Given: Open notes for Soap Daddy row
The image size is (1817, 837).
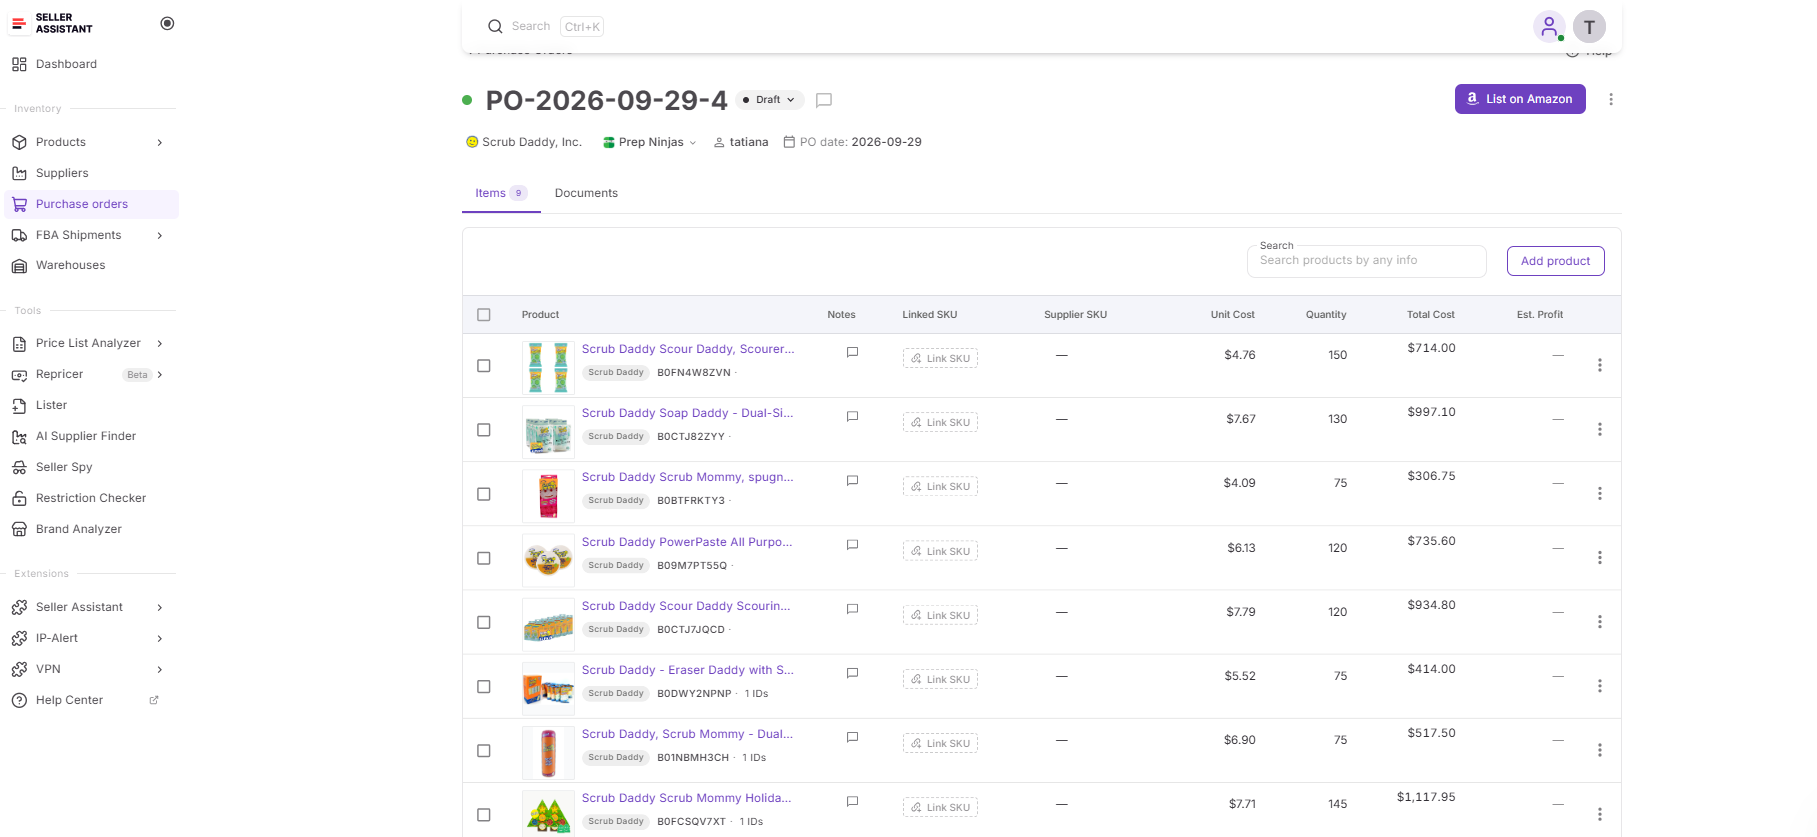Looking at the screenshot, I should pos(852,416).
